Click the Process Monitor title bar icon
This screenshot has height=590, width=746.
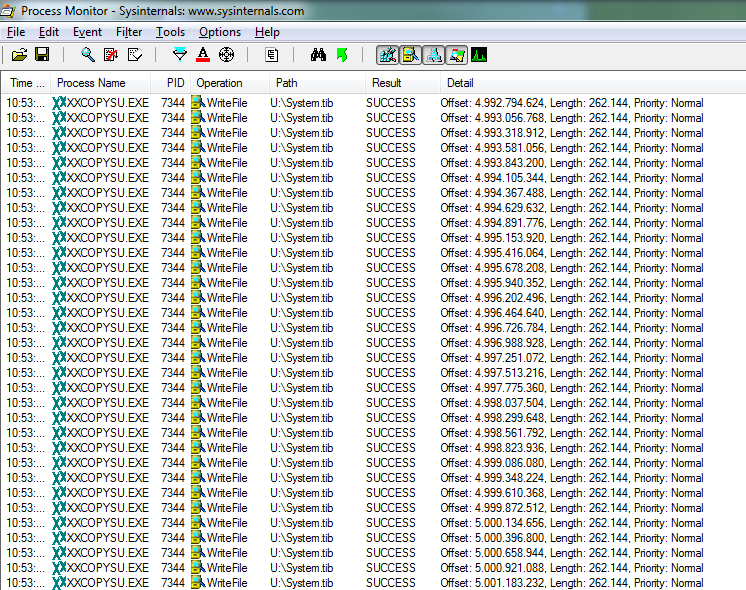pyautogui.click(x=8, y=10)
